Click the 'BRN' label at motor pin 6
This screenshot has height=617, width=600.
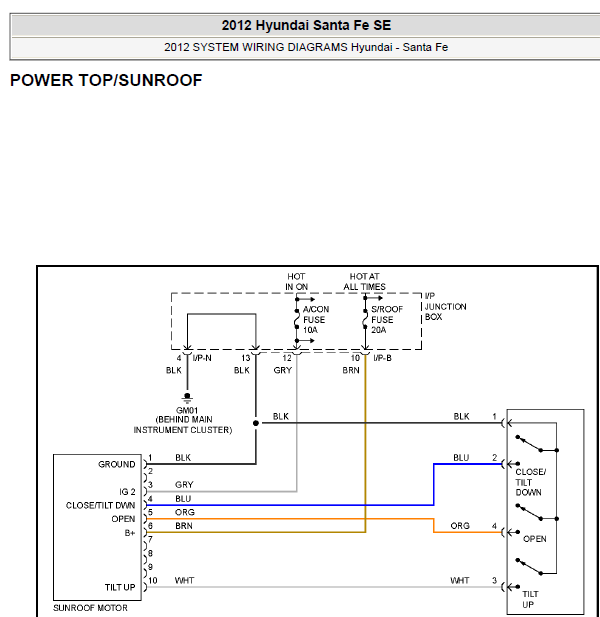click(x=184, y=526)
